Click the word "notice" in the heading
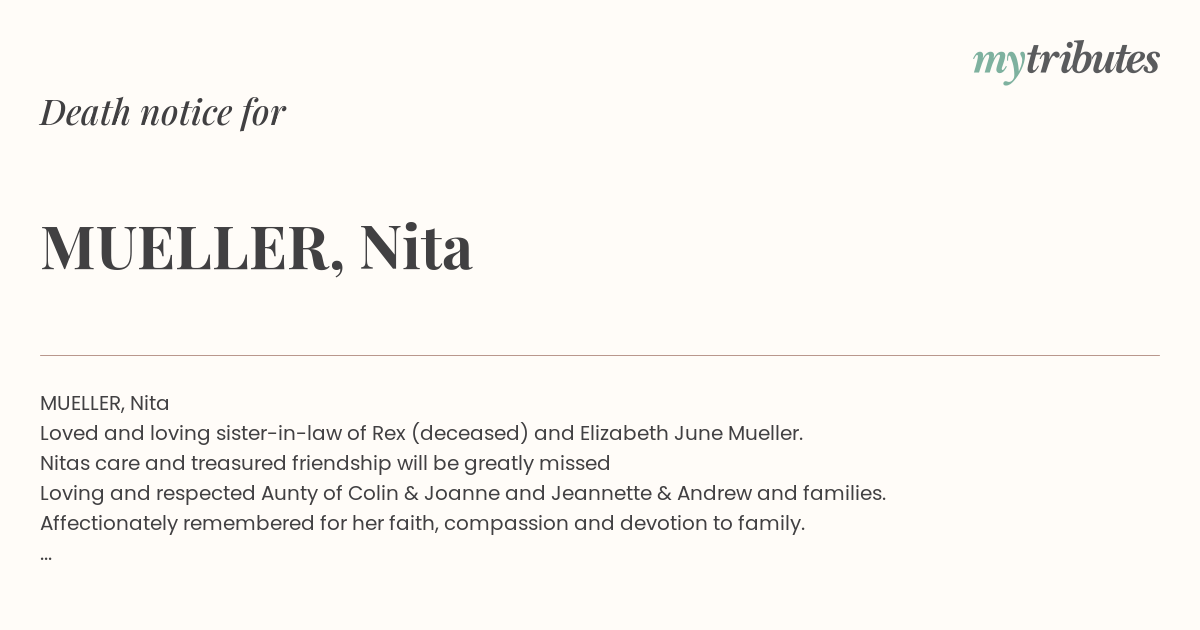1200x630 pixels. (x=186, y=113)
